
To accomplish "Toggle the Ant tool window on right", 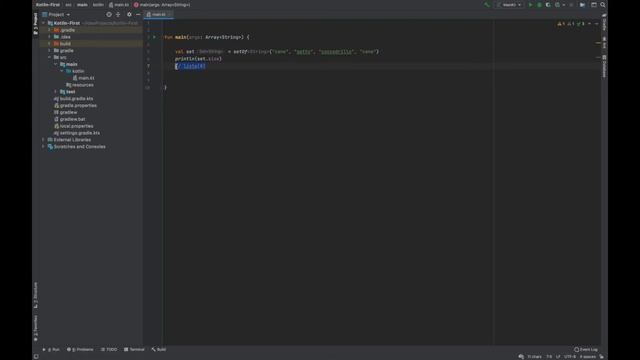I will click(604, 42).
